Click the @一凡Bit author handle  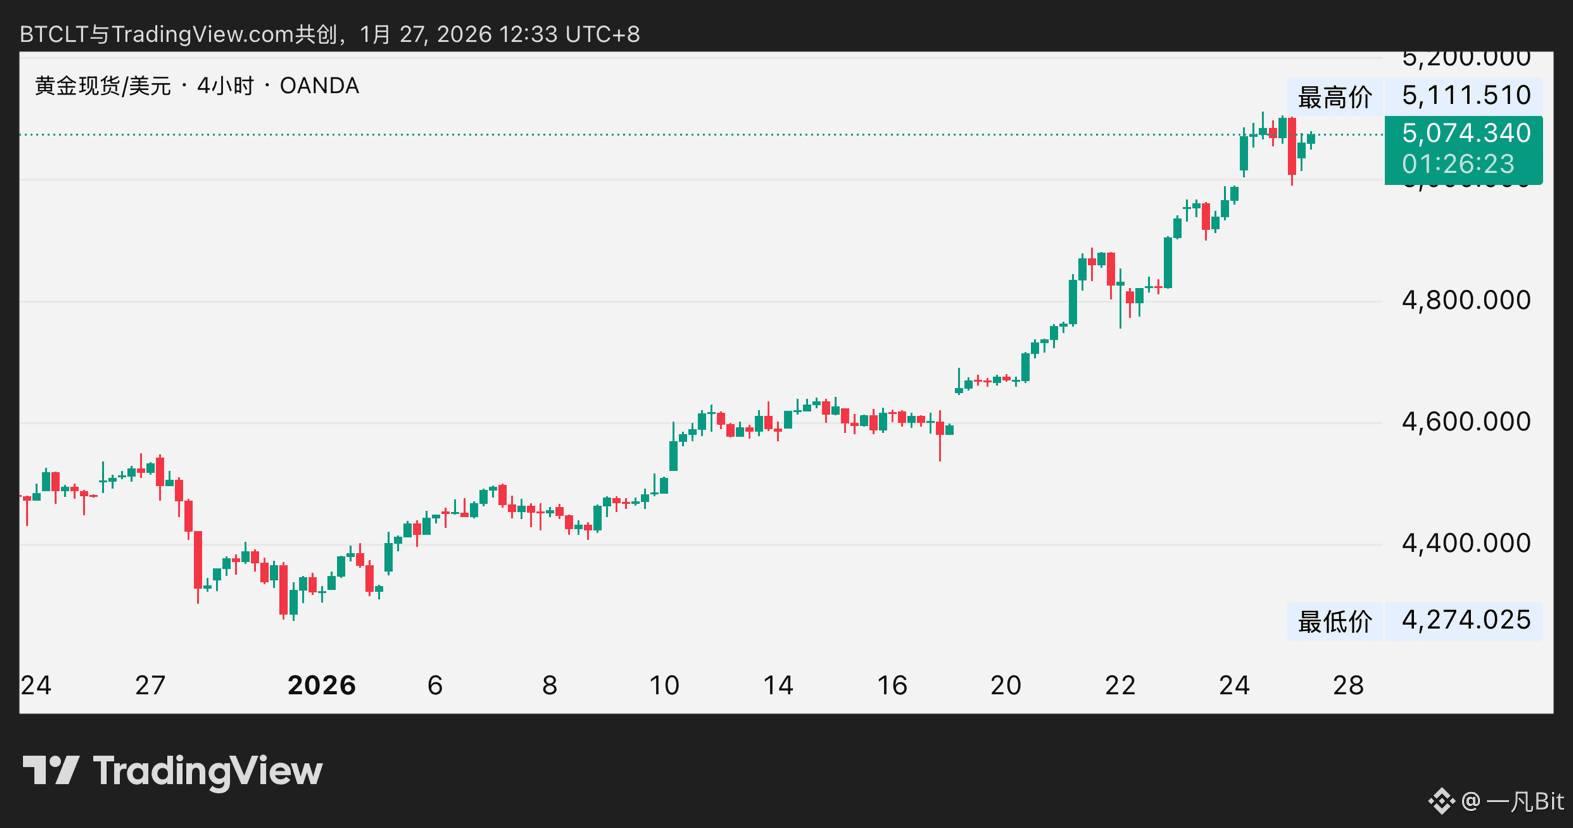click(1512, 801)
